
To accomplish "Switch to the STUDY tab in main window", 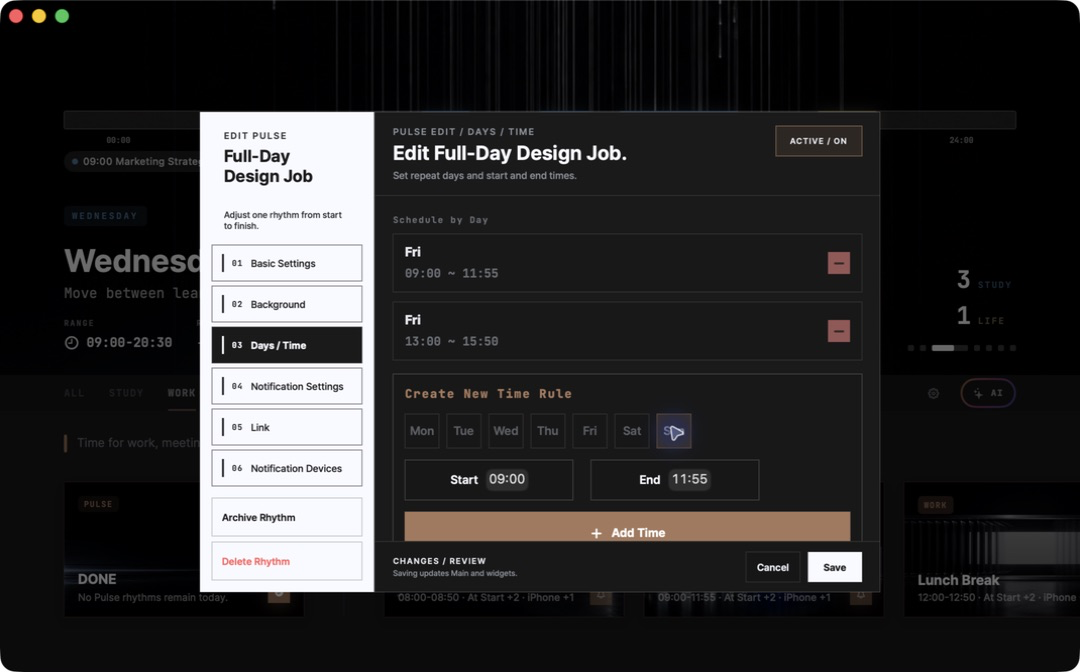I will 126,393.
